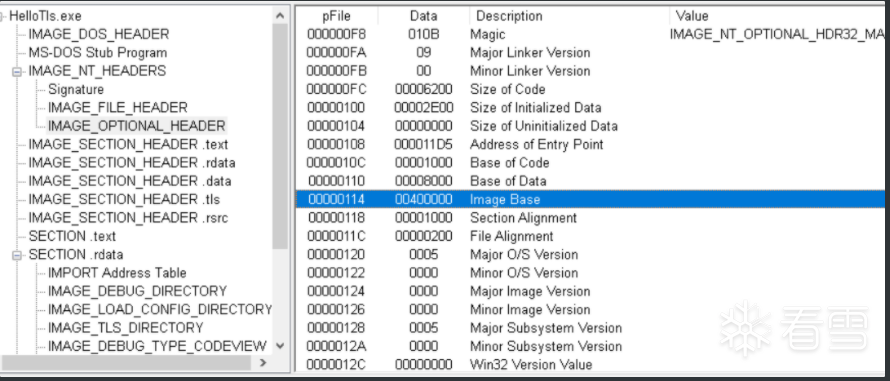Collapse the IMAGE_NT_HEADERS tree node
This screenshot has height=381, width=890.
17,72
